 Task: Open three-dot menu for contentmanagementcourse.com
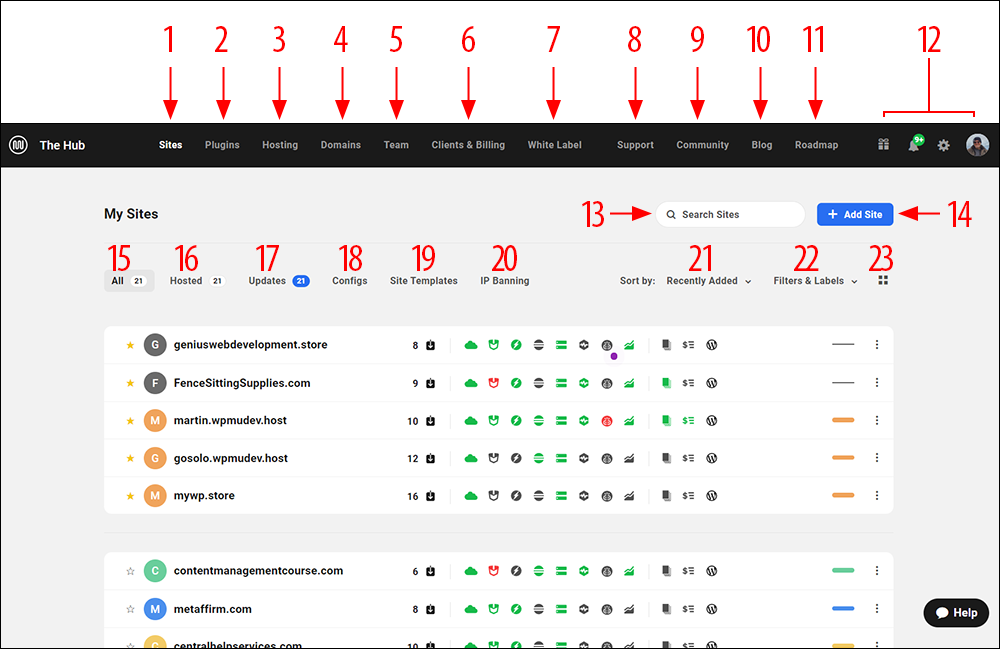877,571
